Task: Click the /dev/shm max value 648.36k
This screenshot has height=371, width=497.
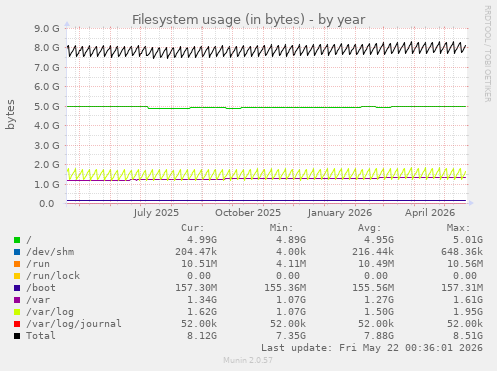Action: coord(462,252)
